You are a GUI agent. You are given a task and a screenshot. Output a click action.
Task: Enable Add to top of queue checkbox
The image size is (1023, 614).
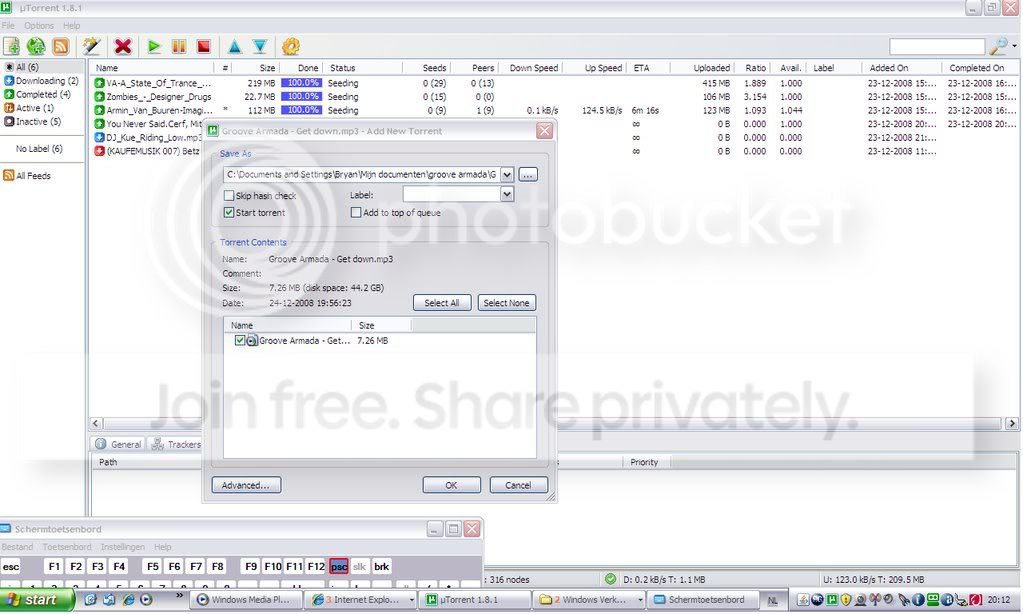tap(356, 212)
